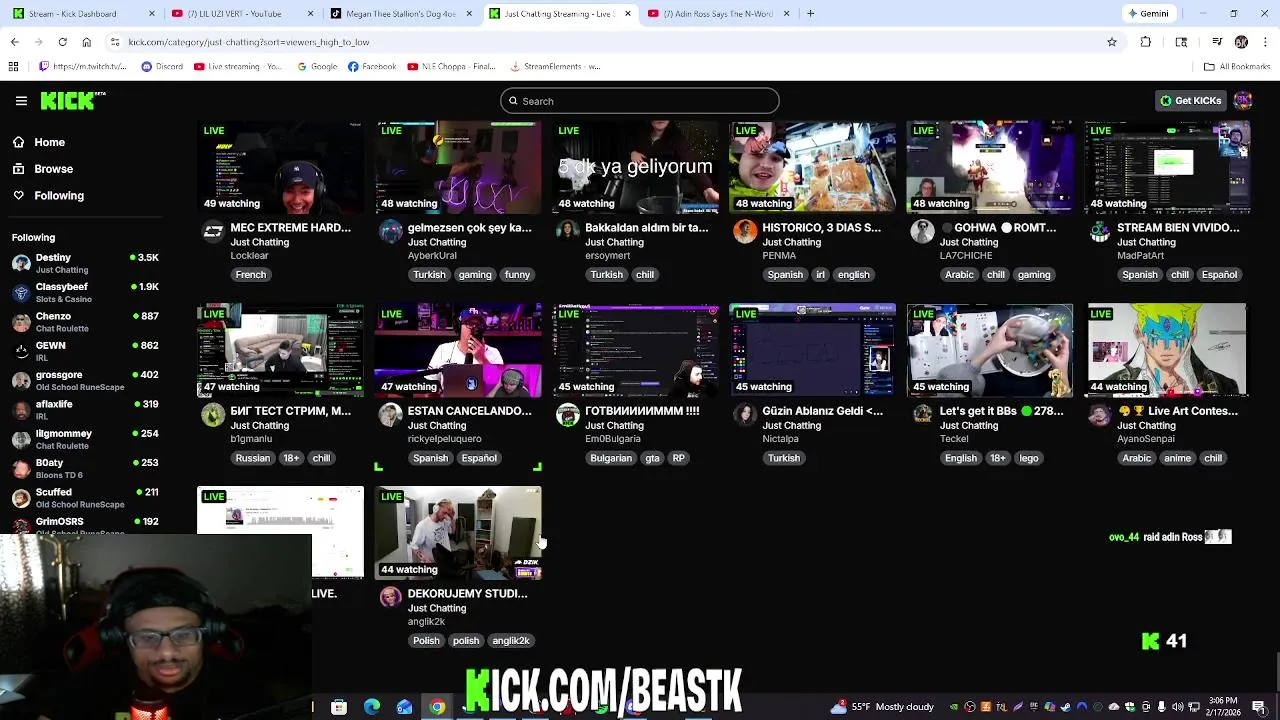The width and height of the screenshot is (1280, 720).
Task: Focus the Kick Search field
Action: (640, 101)
